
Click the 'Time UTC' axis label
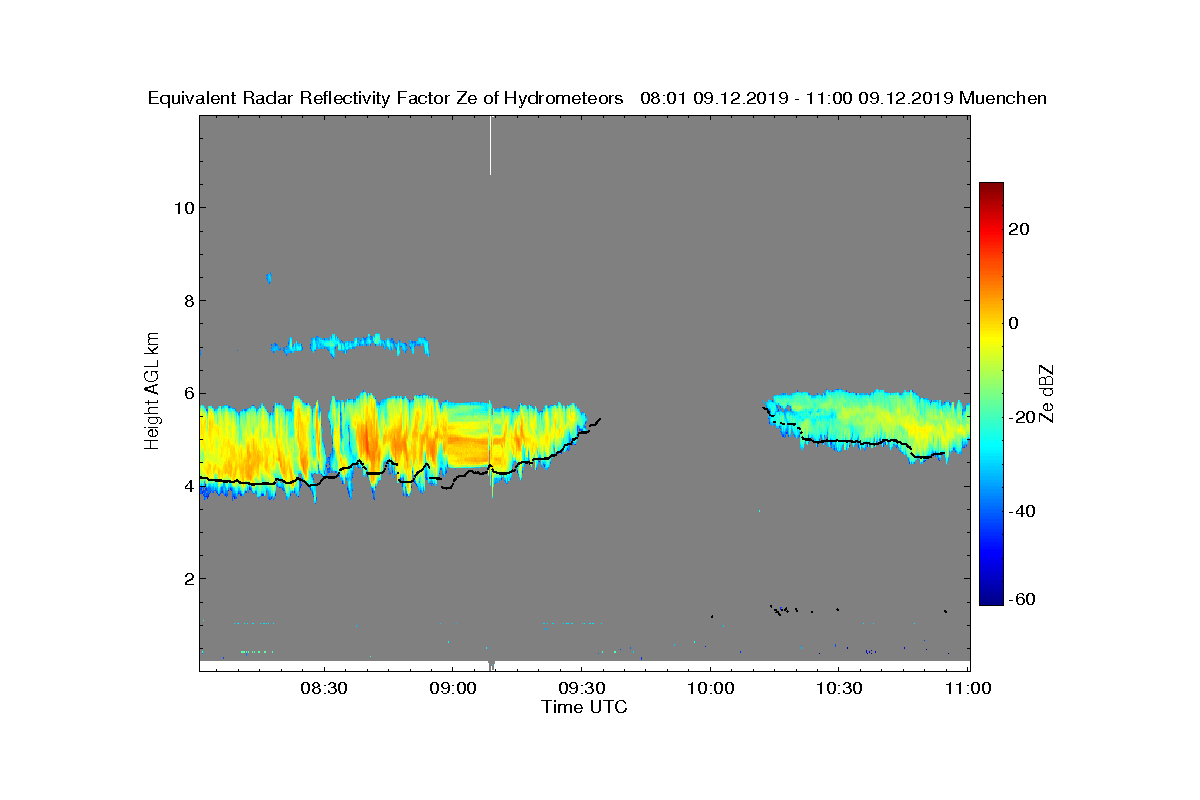[x=585, y=707]
